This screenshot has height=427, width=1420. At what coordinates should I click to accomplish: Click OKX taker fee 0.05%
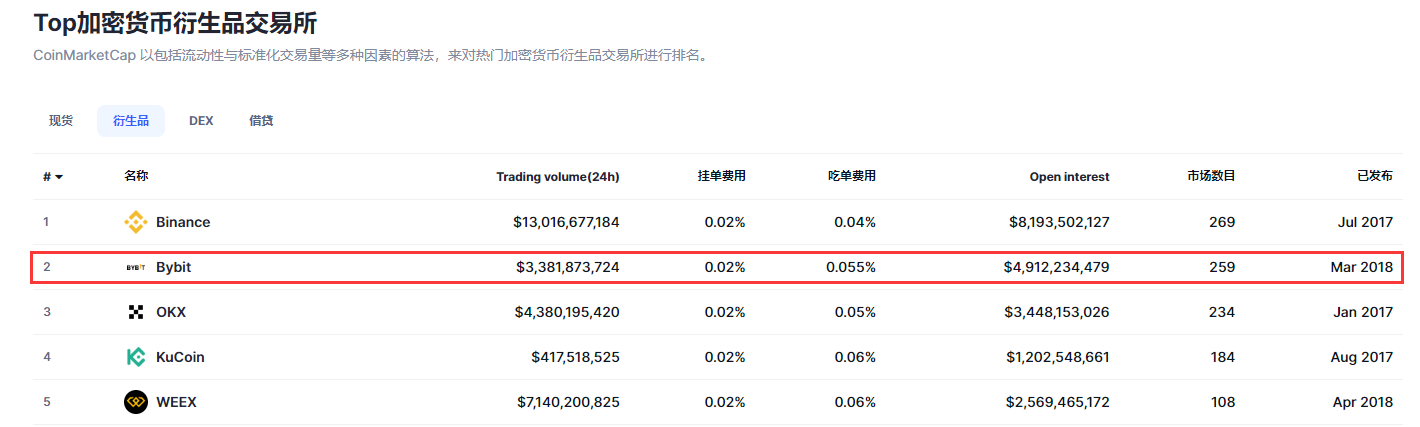coord(855,312)
